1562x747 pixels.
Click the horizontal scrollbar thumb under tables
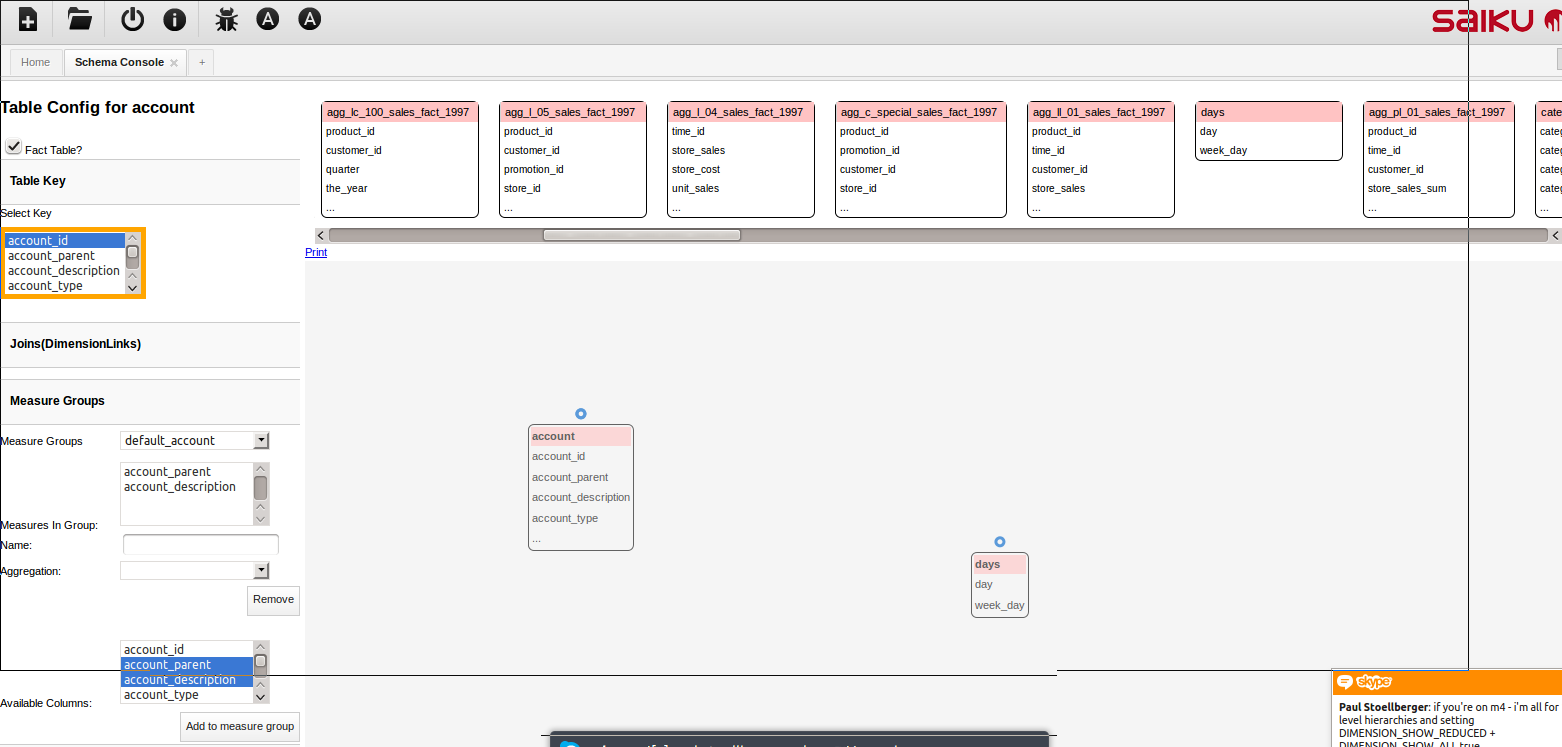coord(642,235)
